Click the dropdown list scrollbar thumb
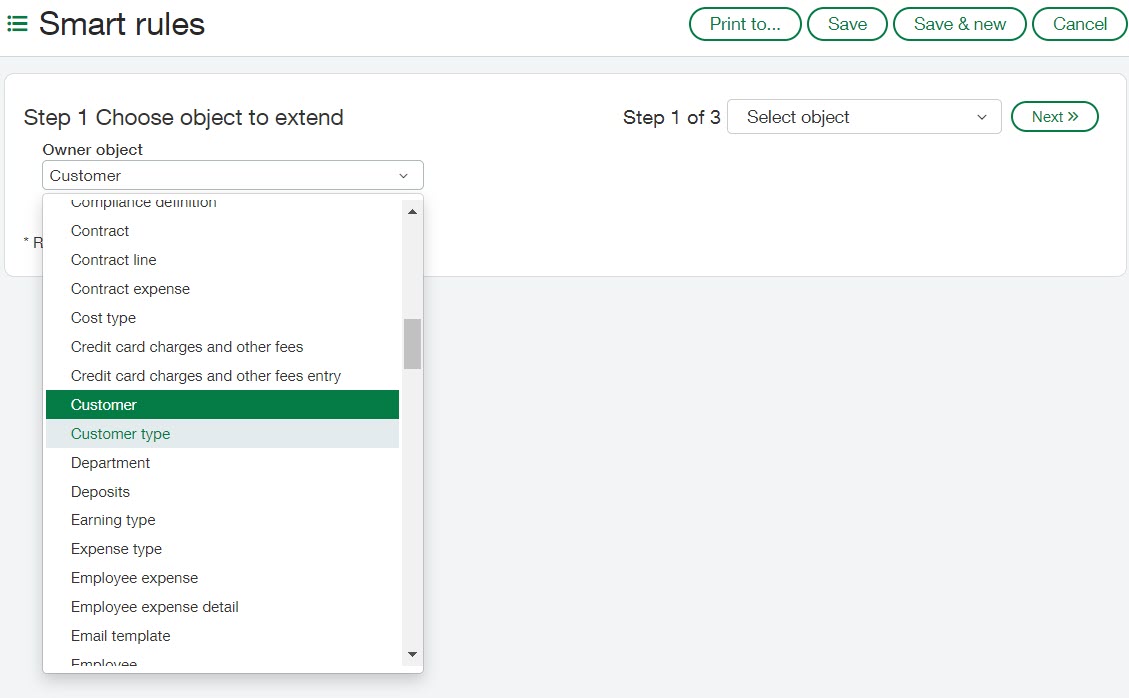Viewport: 1129px width, 698px height. click(412, 344)
